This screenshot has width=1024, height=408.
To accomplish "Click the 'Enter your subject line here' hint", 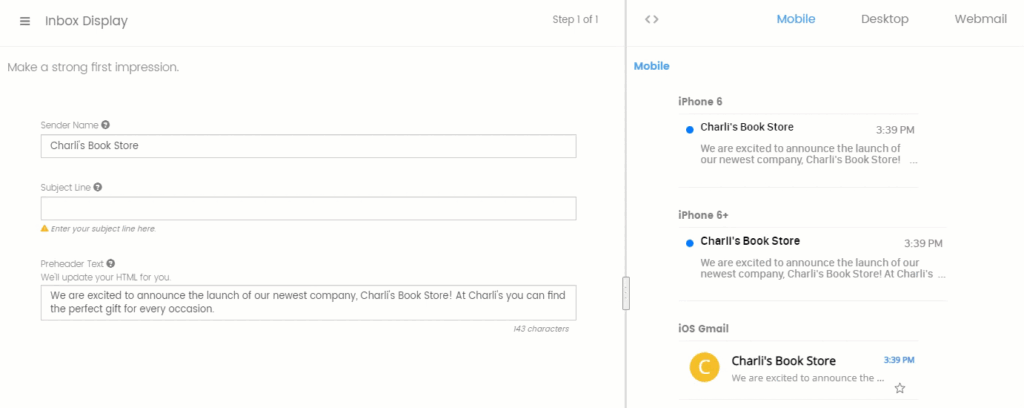I will [103, 229].
